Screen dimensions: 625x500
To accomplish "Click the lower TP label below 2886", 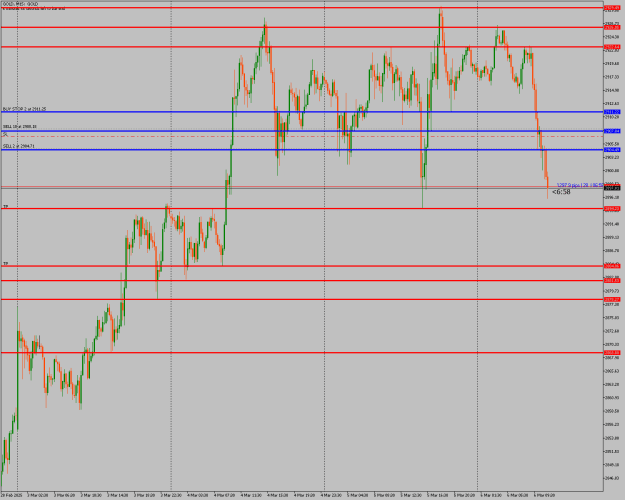I will pos(6,264).
